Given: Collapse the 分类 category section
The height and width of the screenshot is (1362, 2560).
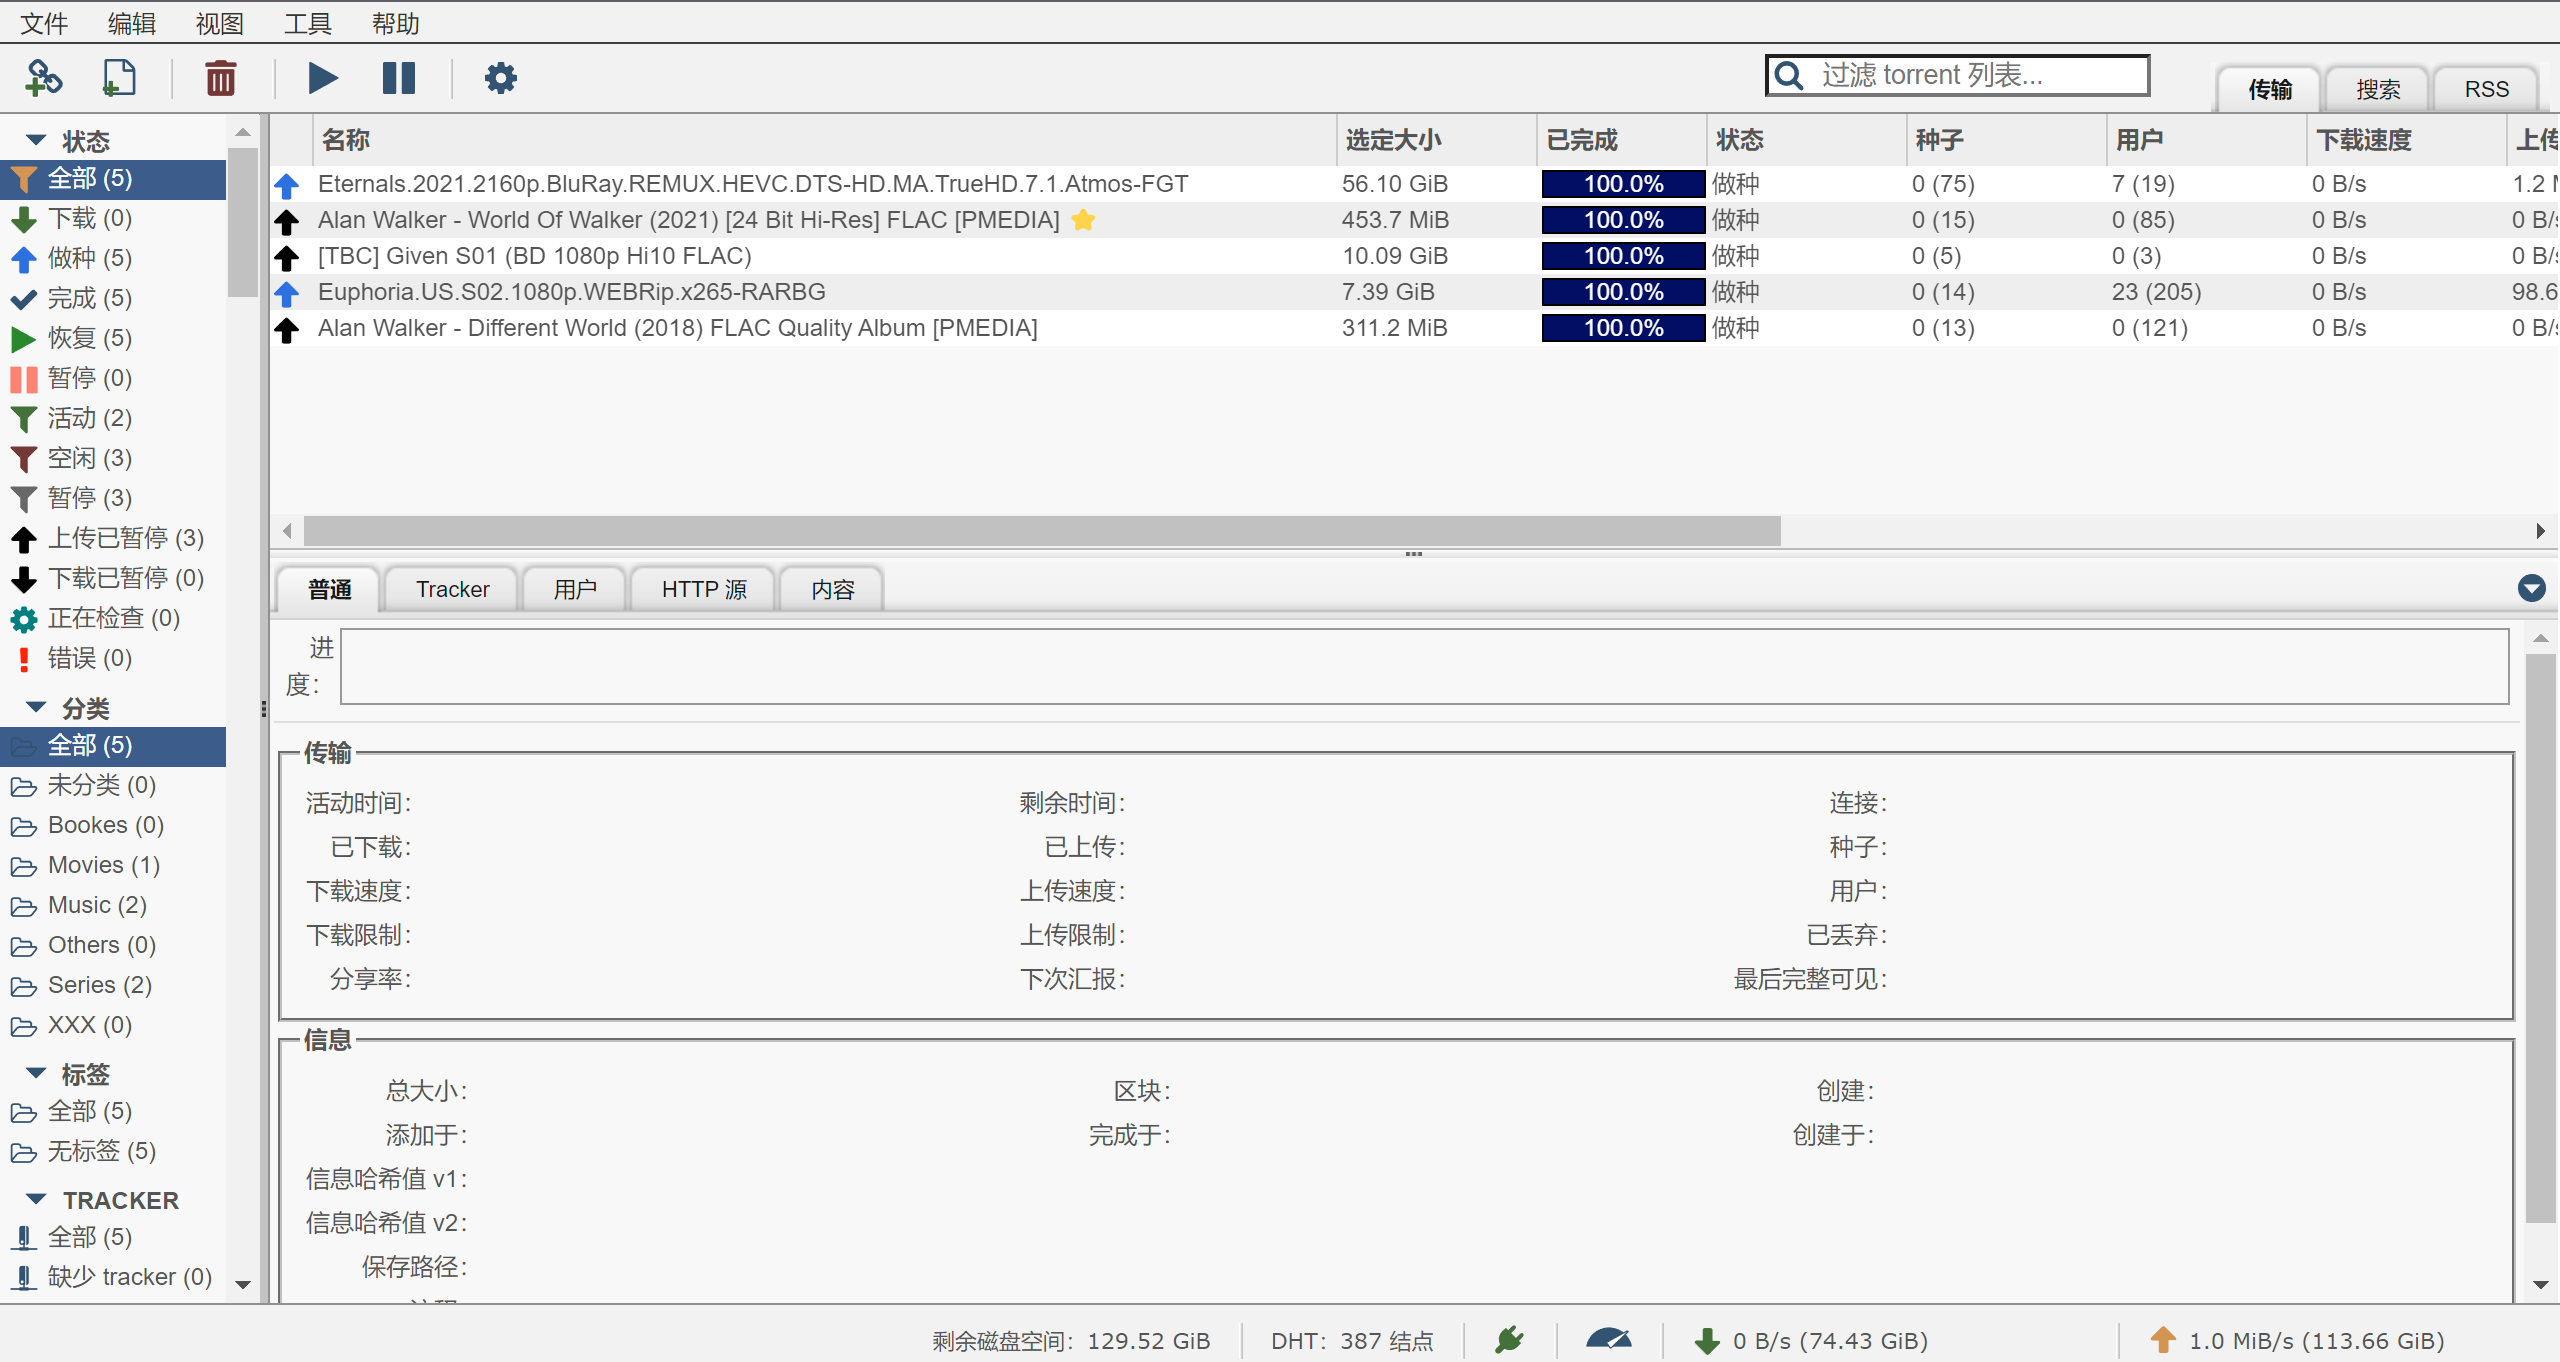Looking at the screenshot, I should 37,707.
